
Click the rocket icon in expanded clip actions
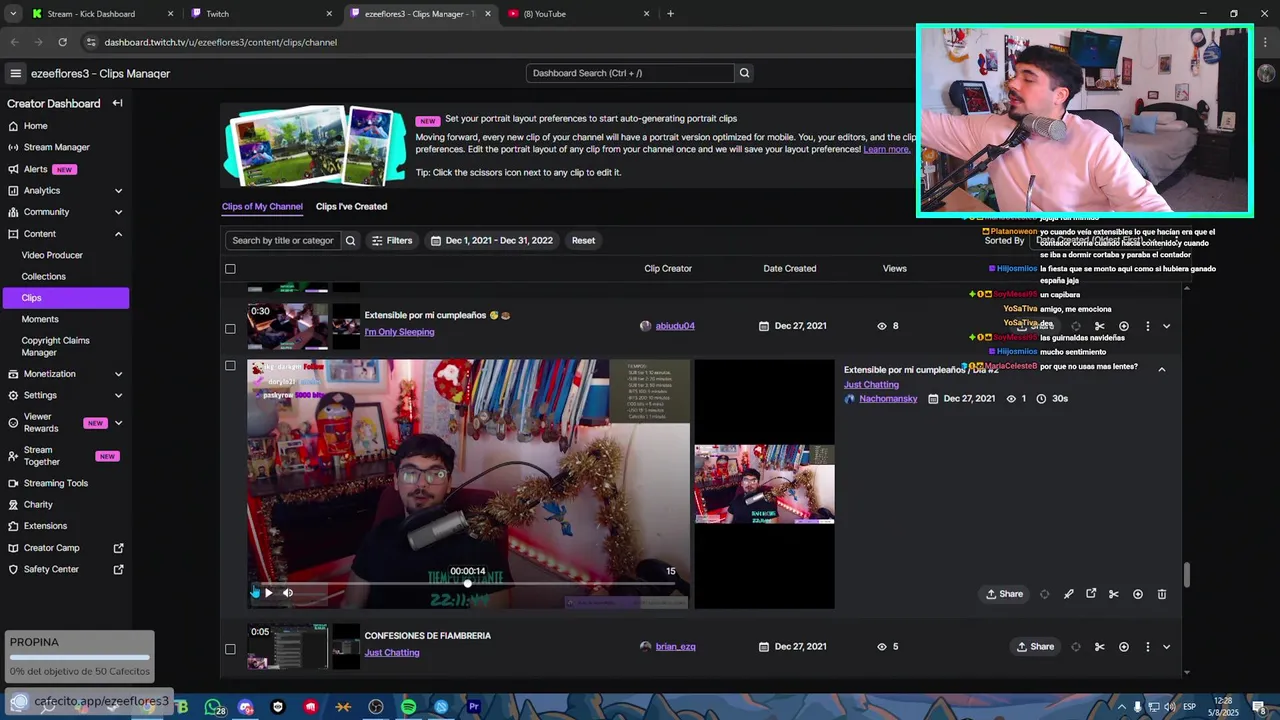click(x=1068, y=594)
